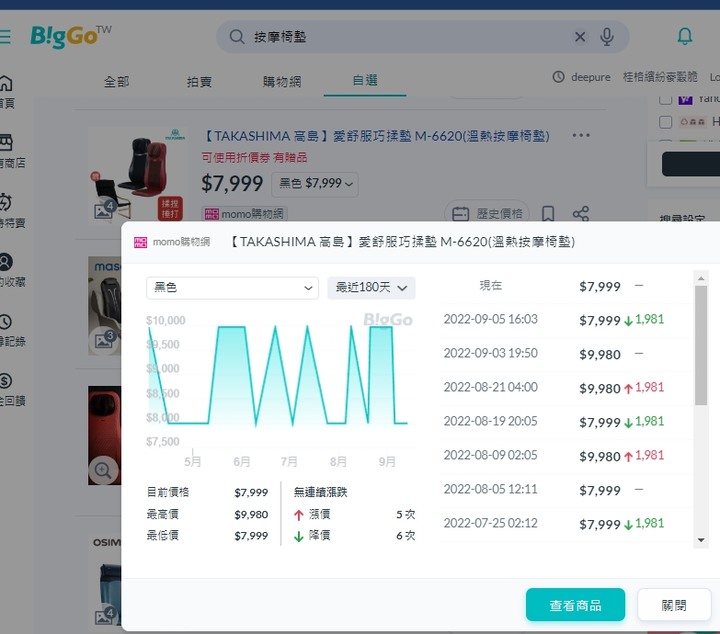
Task: Click the momo購物網 store tag
Action: click(244, 214)
